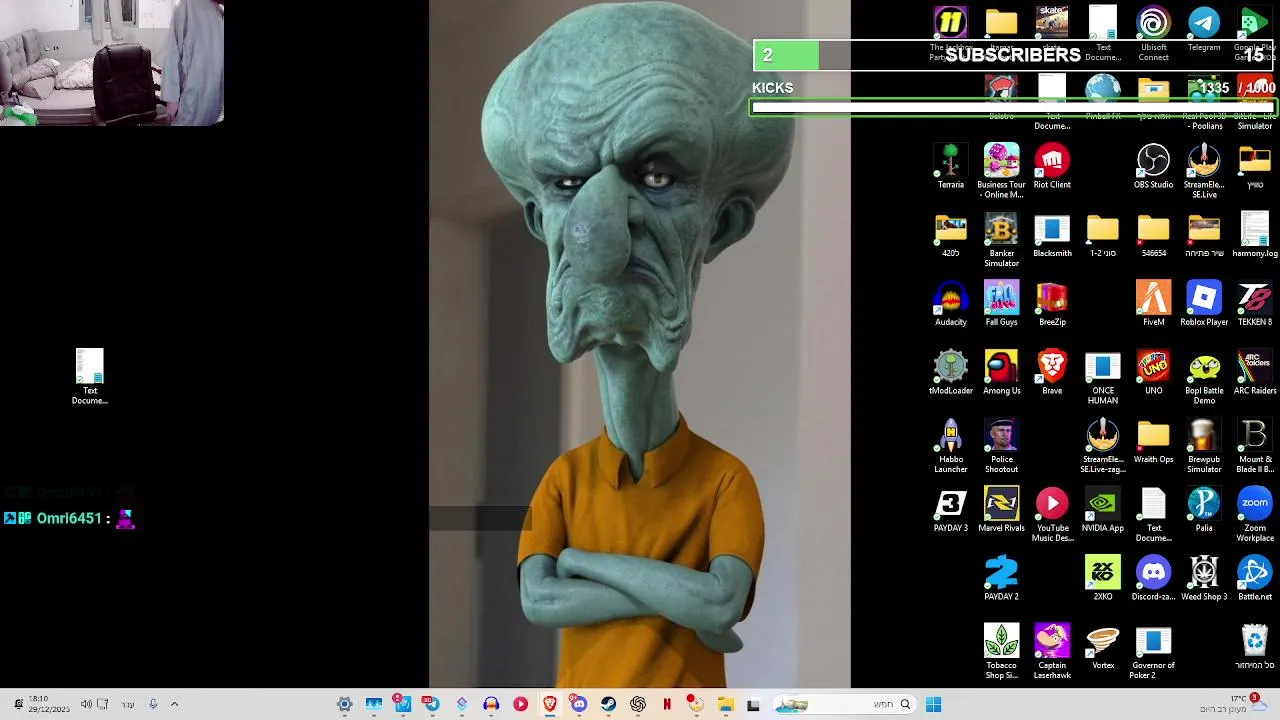This screenshot has width=1280, height=720.
Task: Open Mount & Blade II desktop icon
Action: click(1254, 447)
